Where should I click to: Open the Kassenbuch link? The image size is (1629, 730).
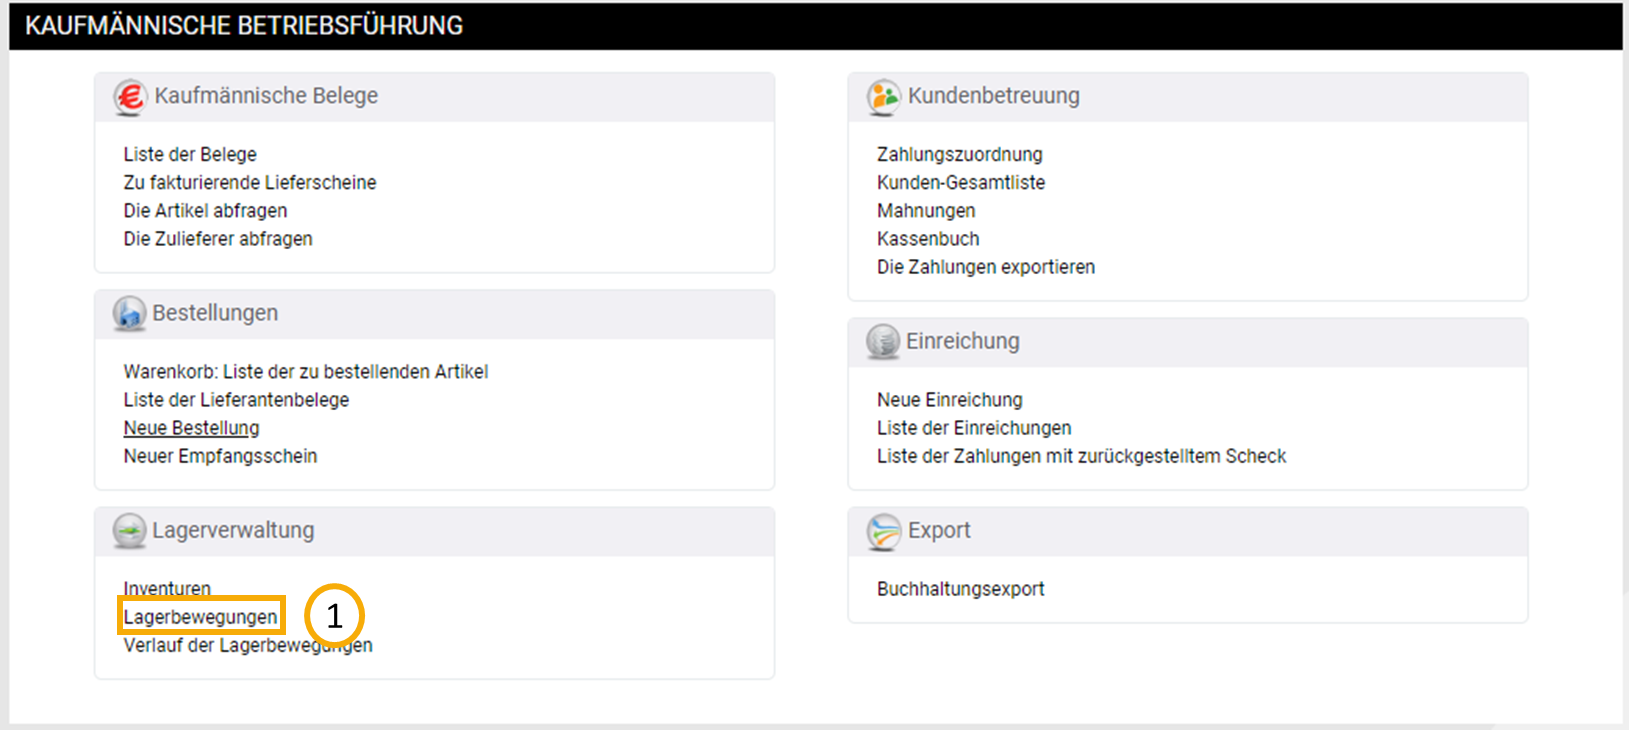tap(928, 238)
